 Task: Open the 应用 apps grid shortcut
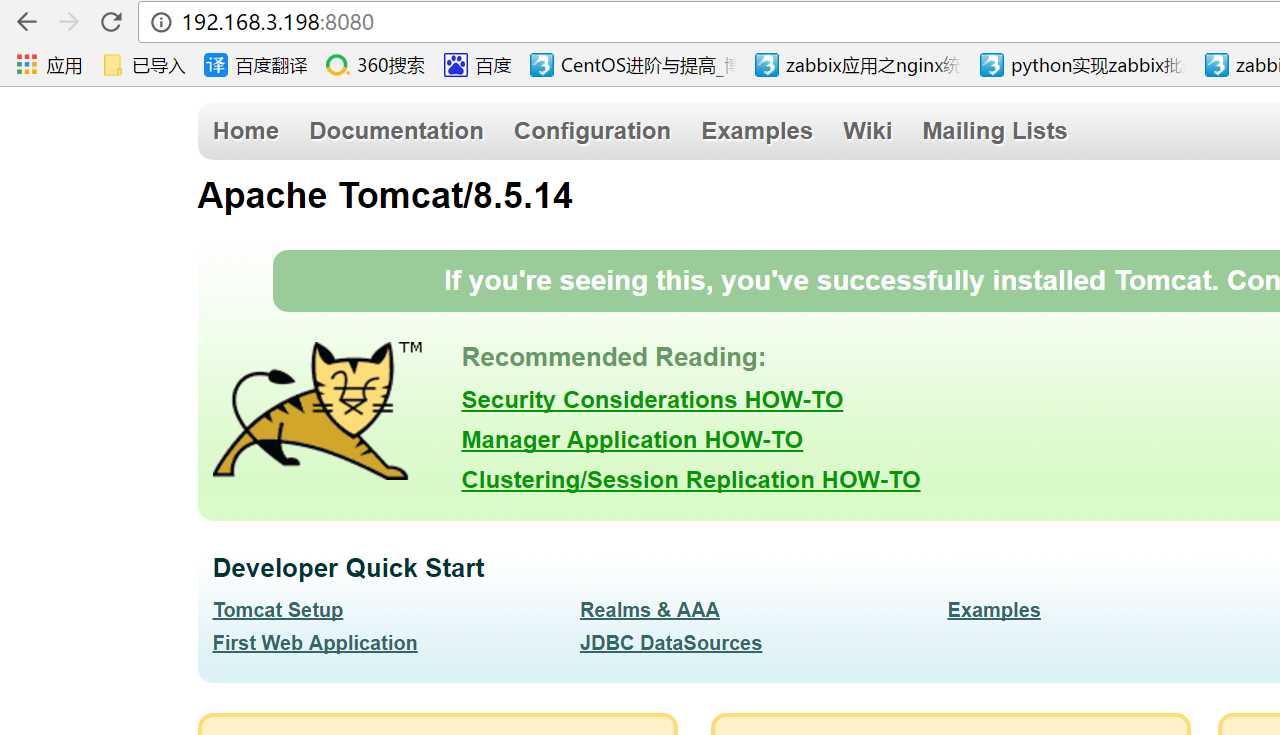(x=49, y=66)
